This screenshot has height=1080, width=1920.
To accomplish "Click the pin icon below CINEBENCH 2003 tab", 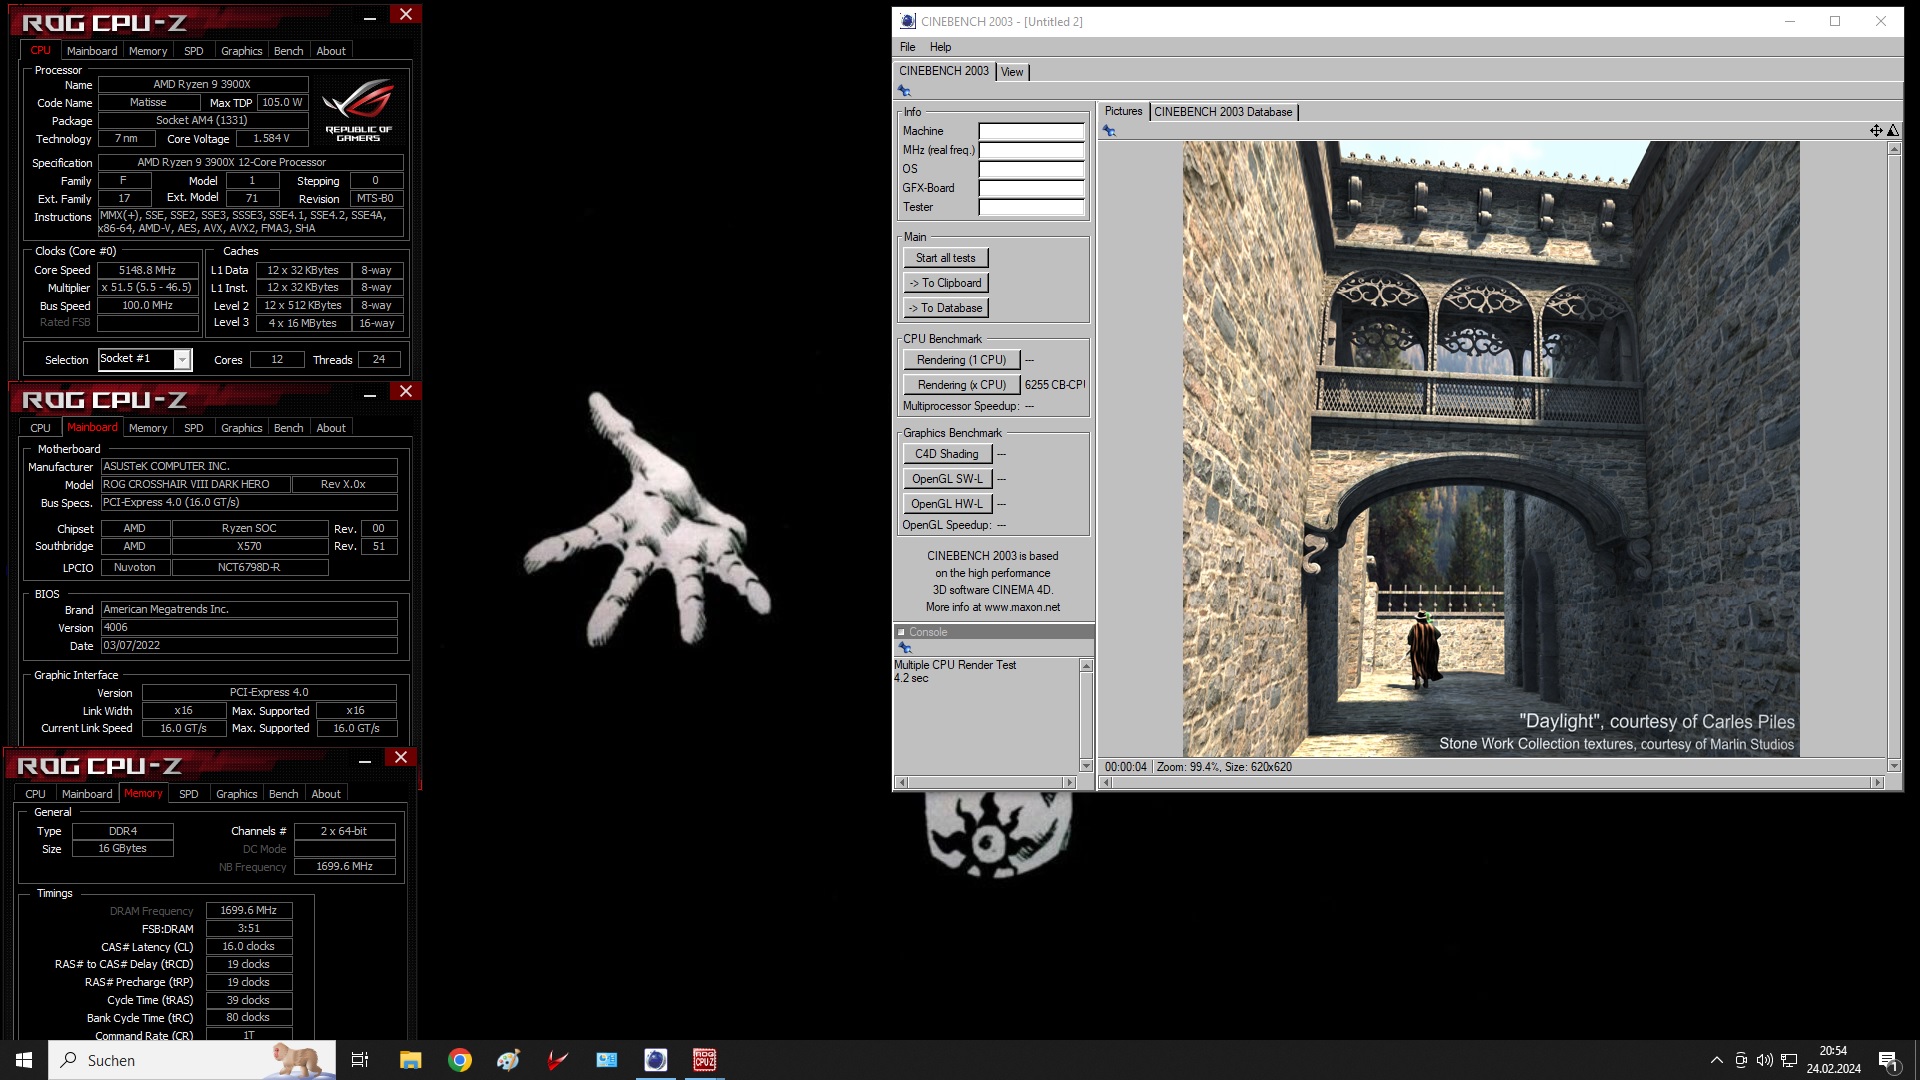I will [904, 91].
